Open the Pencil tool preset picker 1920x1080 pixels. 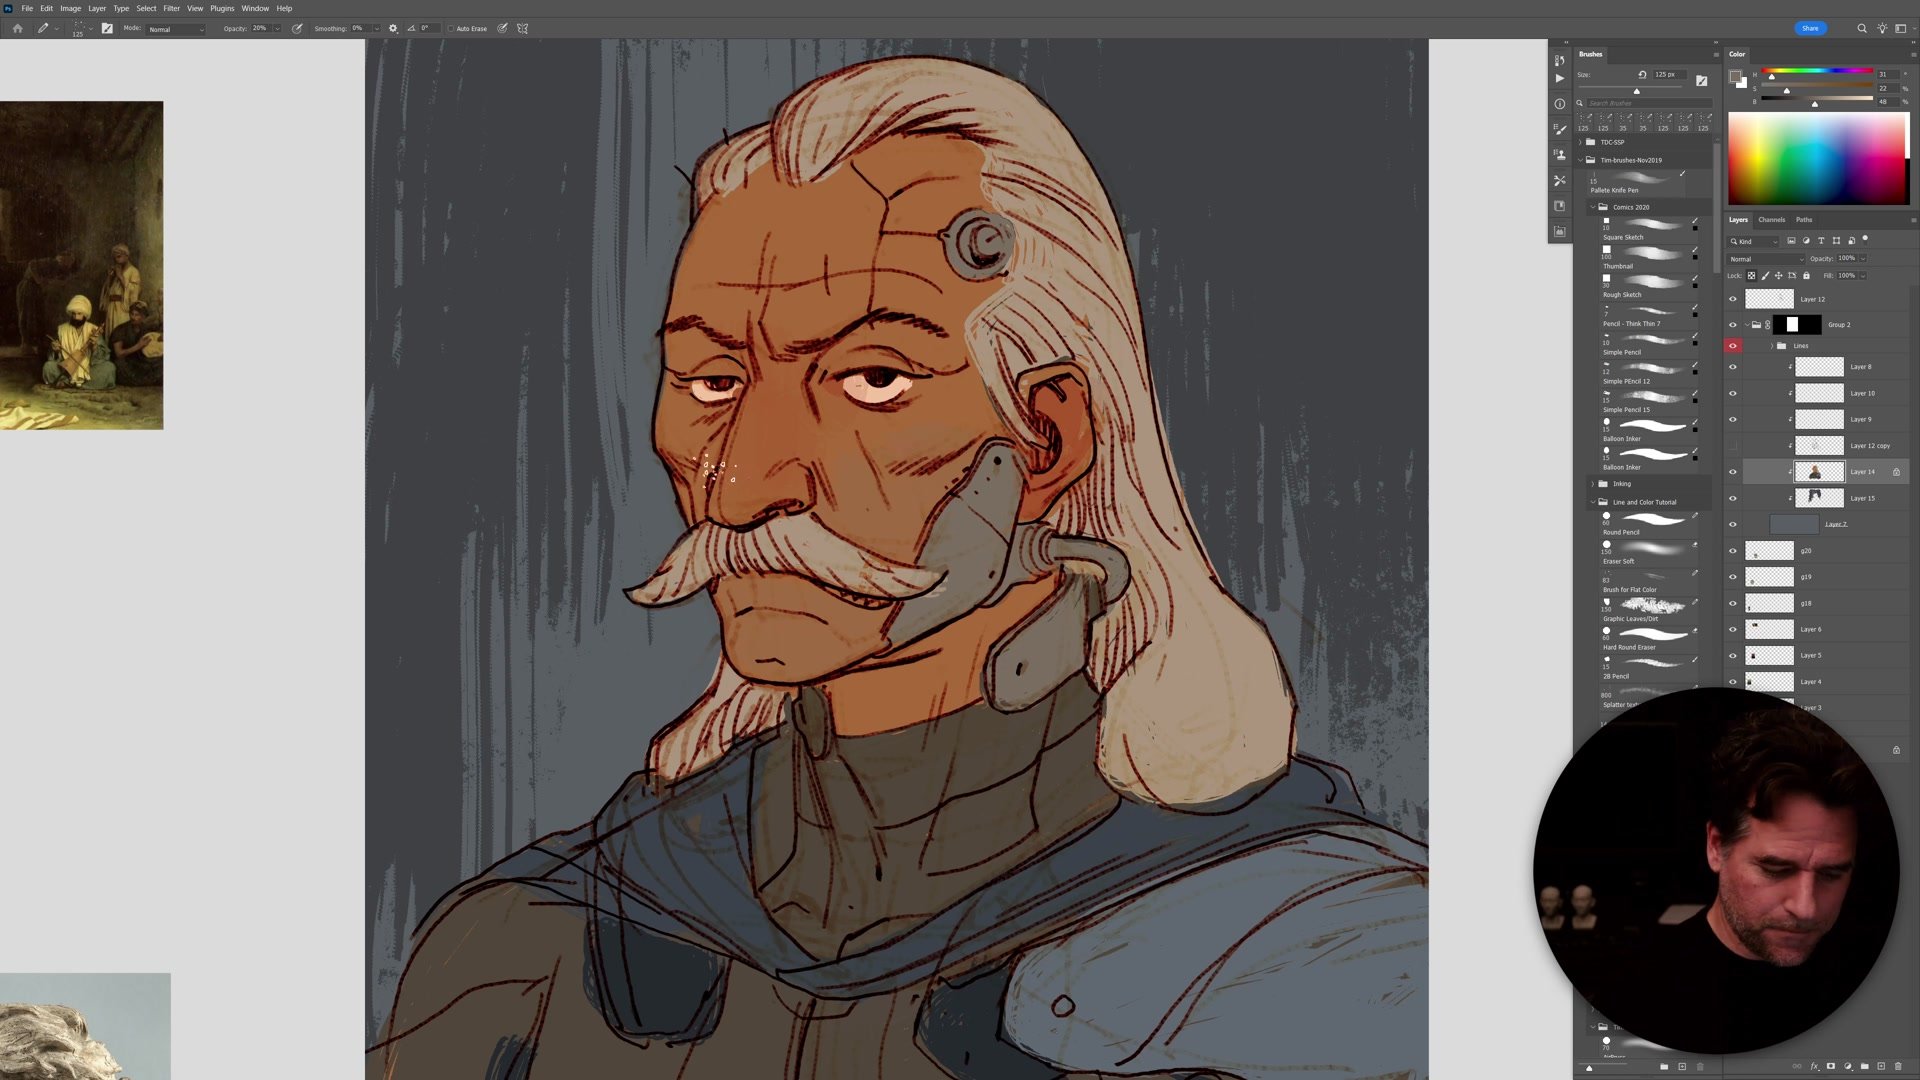click(46, 28)
